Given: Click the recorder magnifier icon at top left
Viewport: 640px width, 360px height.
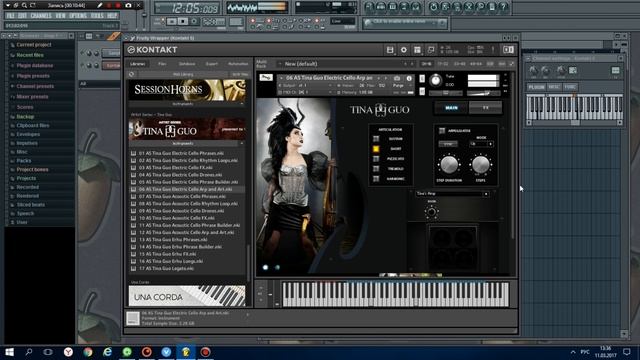Looking at the screenshot, I should (24, 5).
